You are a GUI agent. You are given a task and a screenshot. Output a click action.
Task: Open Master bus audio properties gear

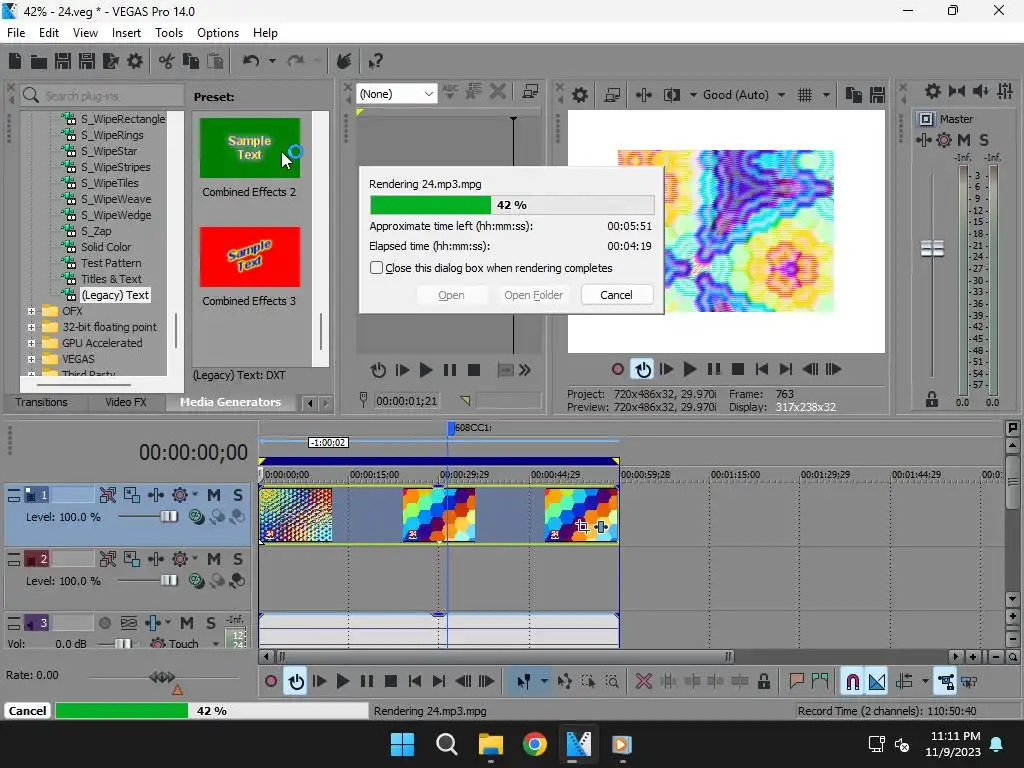click(x=933, y=91)
